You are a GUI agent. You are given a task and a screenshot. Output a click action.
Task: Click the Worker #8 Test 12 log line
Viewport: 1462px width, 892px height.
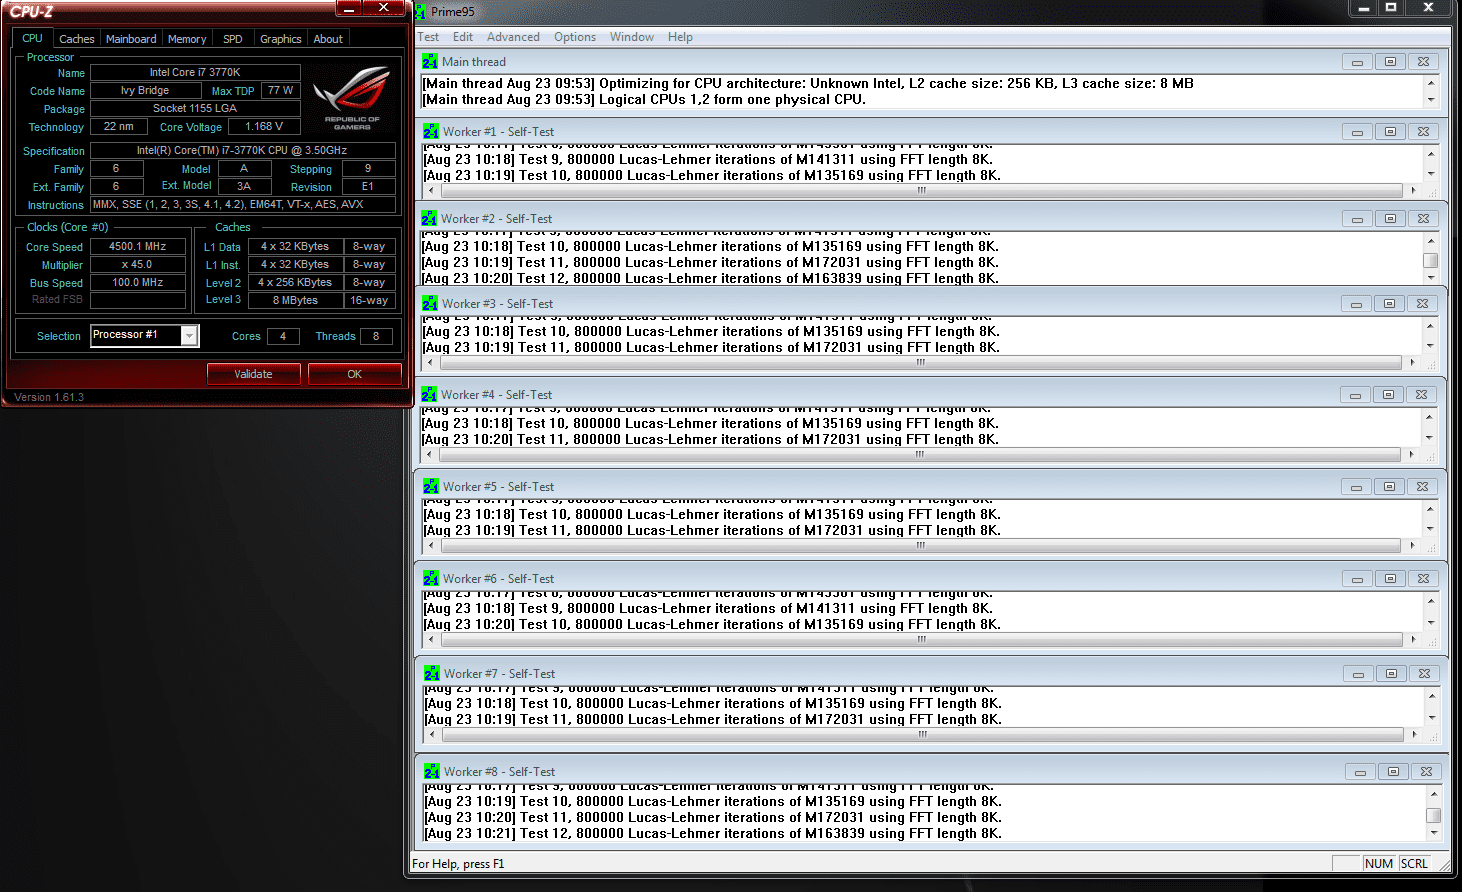pos(713,833)
